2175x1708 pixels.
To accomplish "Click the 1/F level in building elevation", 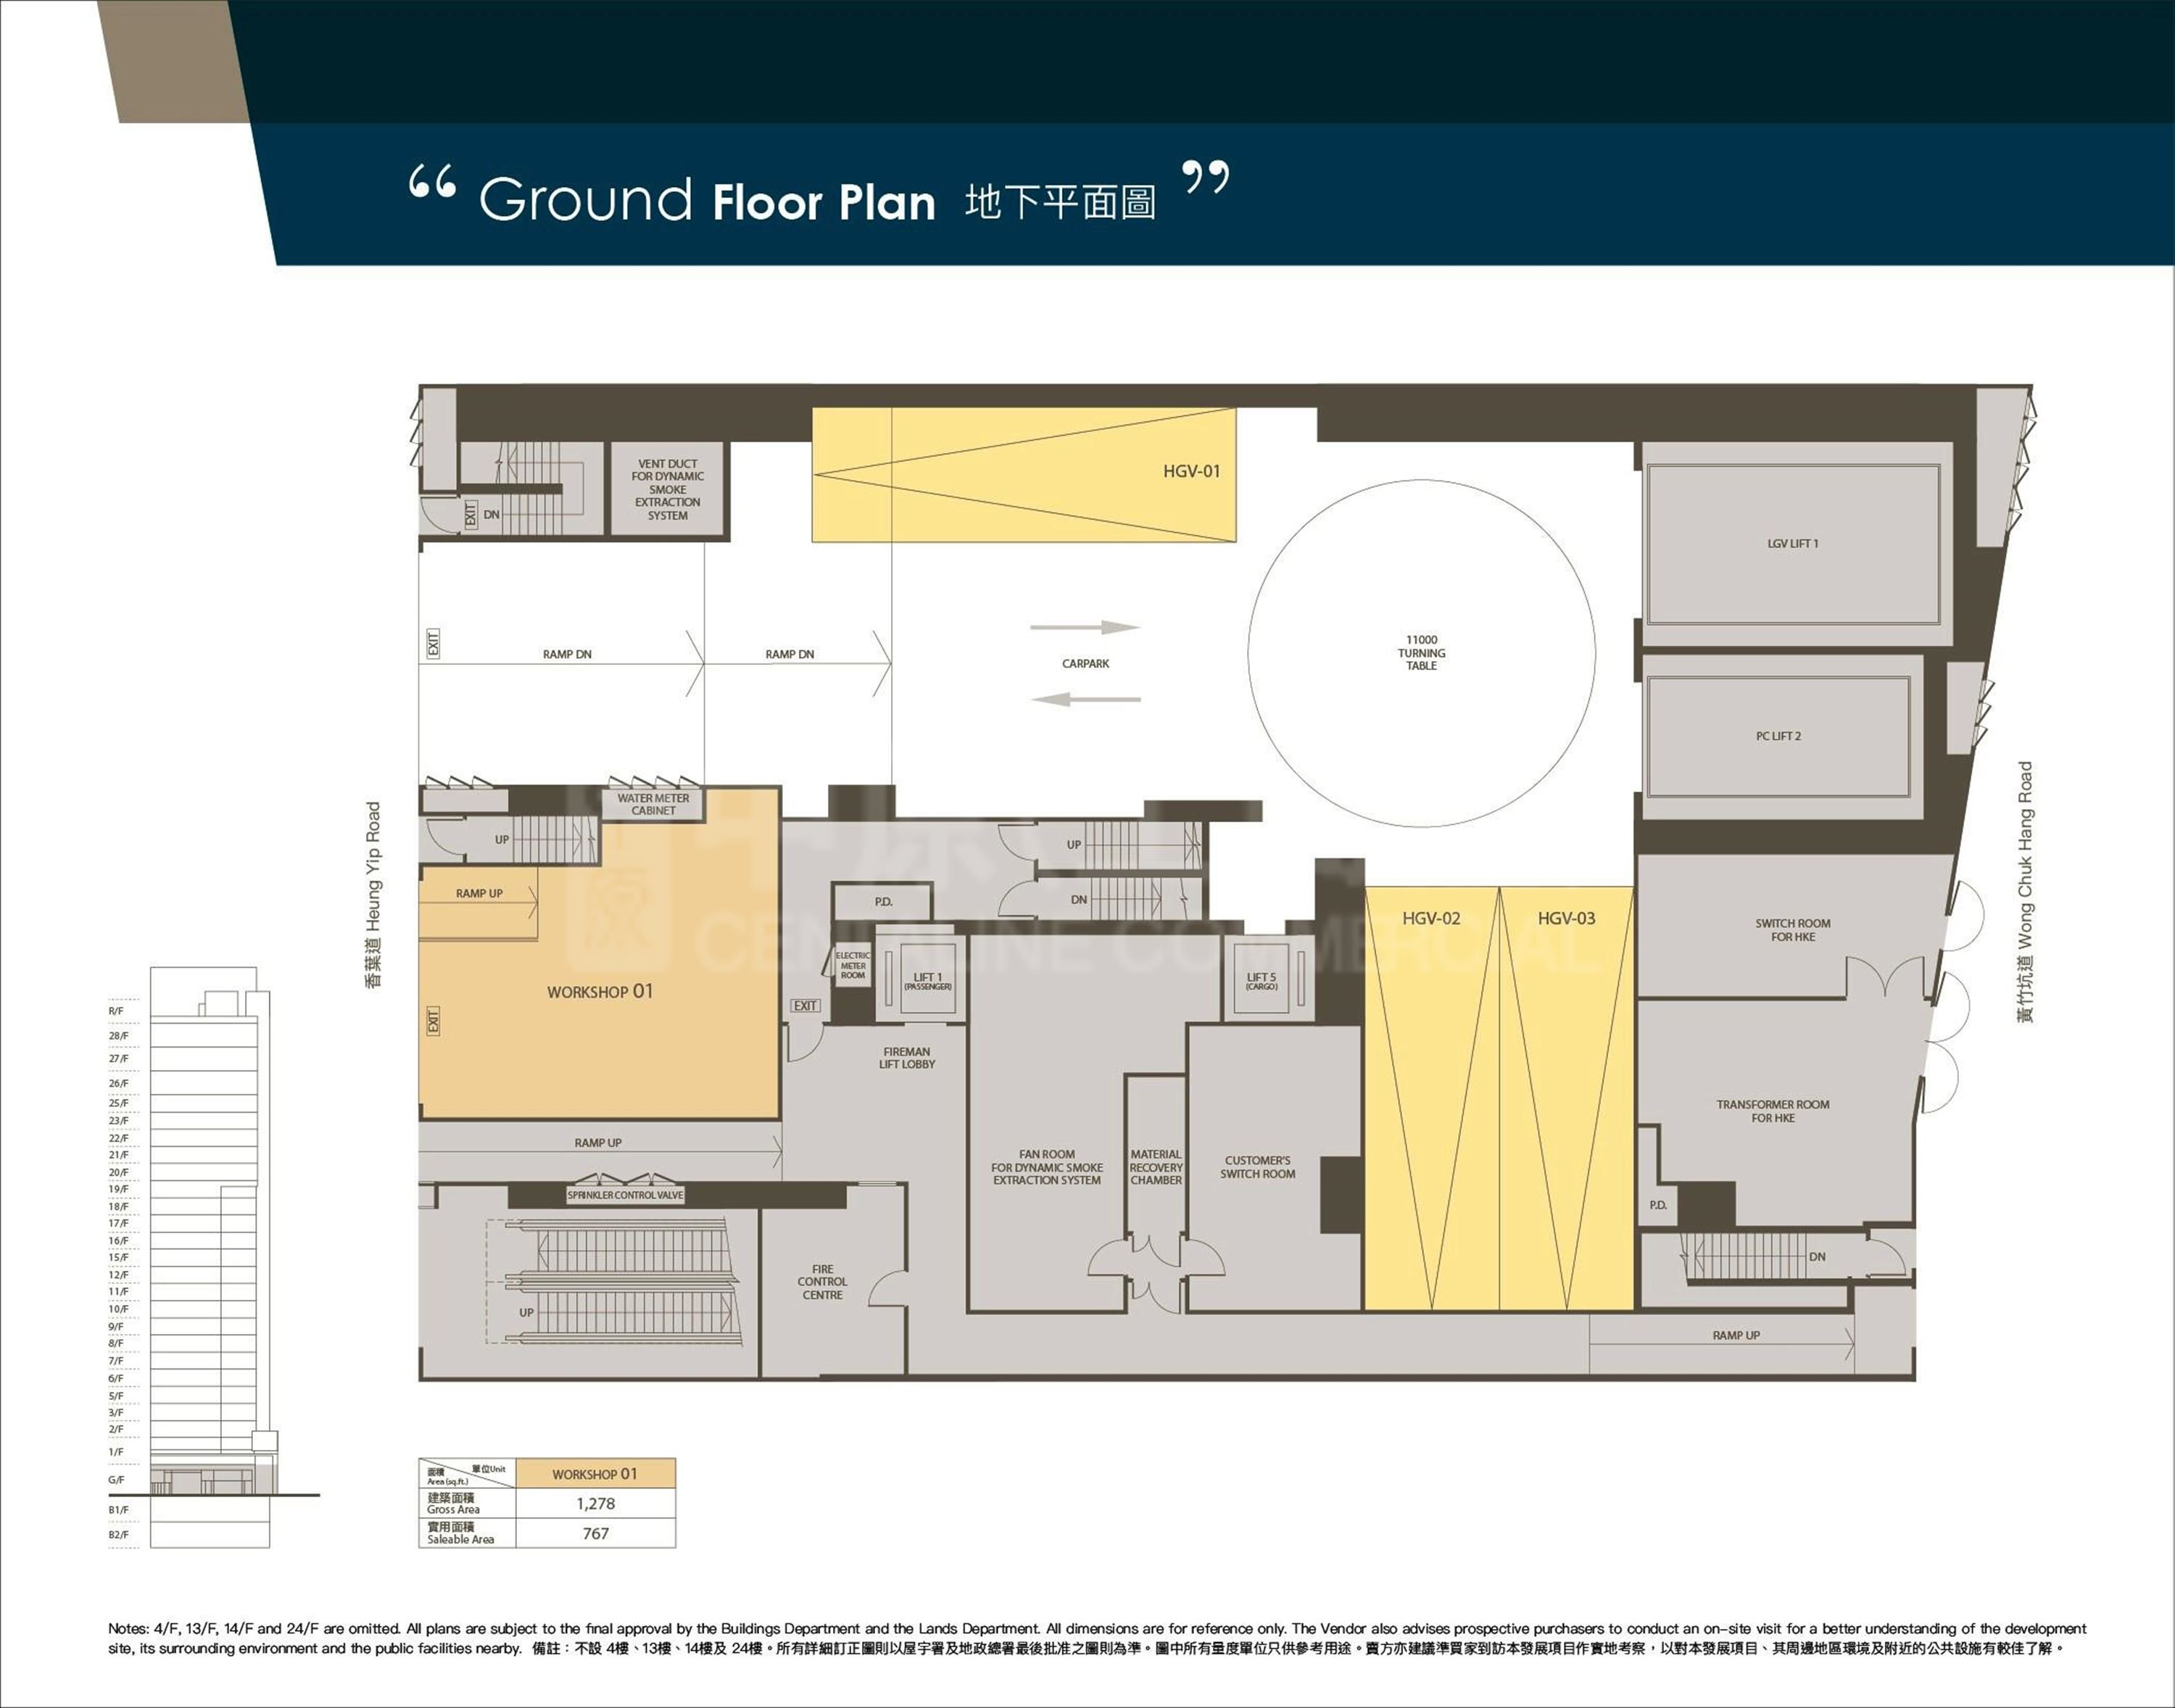I will [x=116, y=1452].
